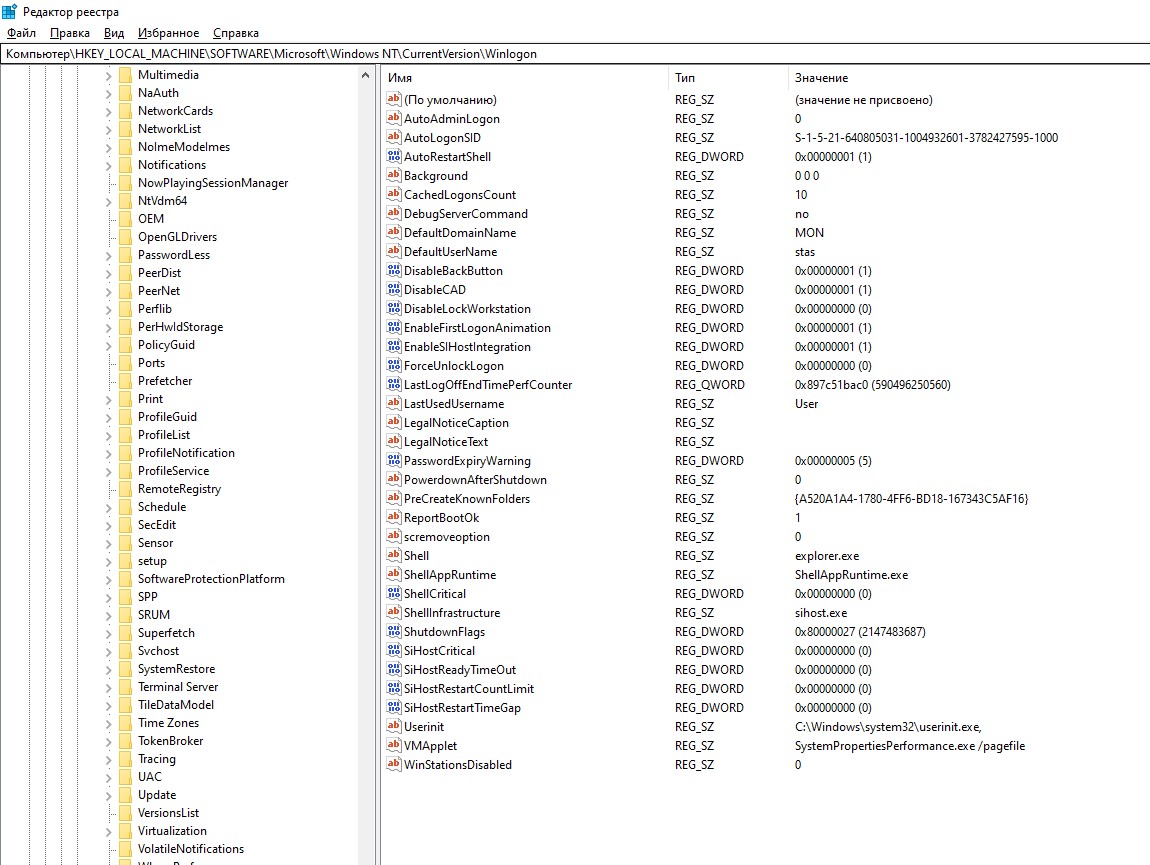The width and height of the screenshot is (1150, 865).
Task: Click the Multimedia folder icon
Action: coord(125,75)
